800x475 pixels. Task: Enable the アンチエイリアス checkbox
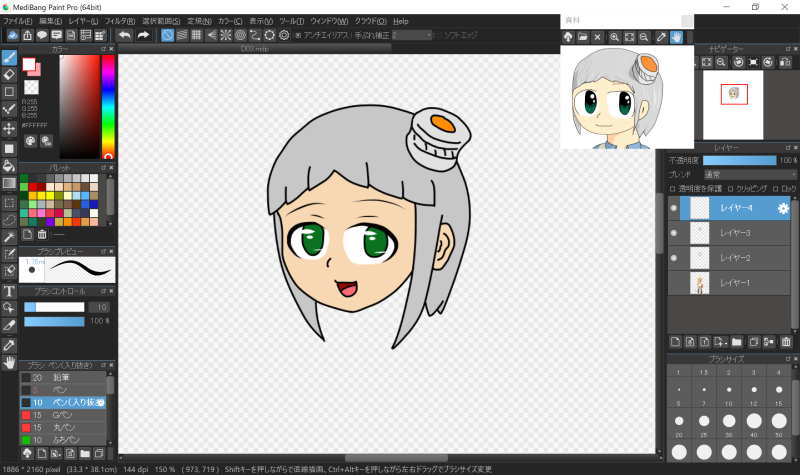(x=298, y=35)
